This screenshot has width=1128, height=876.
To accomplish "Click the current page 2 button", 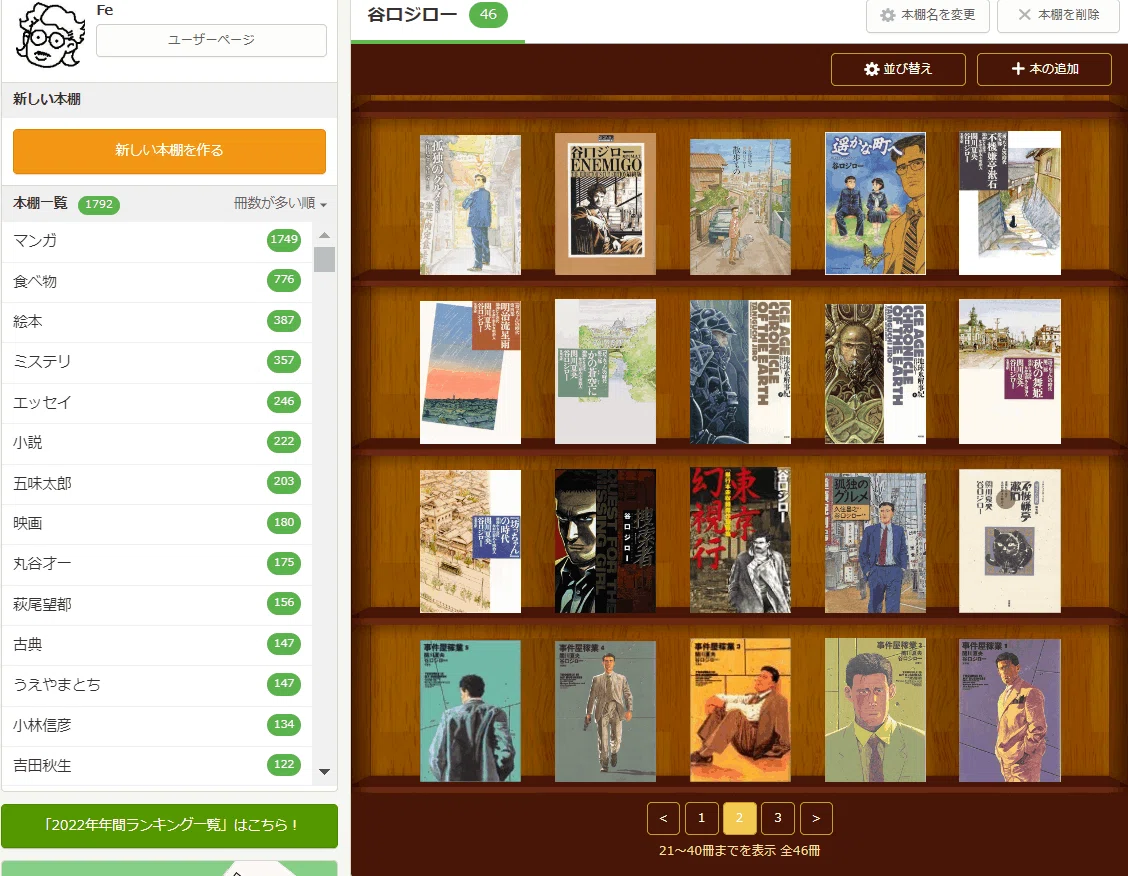I will tap(740, 818).
